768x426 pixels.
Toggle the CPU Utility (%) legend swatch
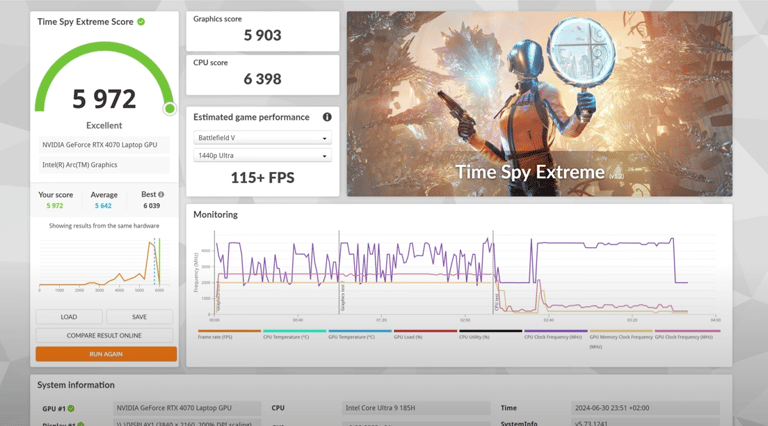pos(490,331)
